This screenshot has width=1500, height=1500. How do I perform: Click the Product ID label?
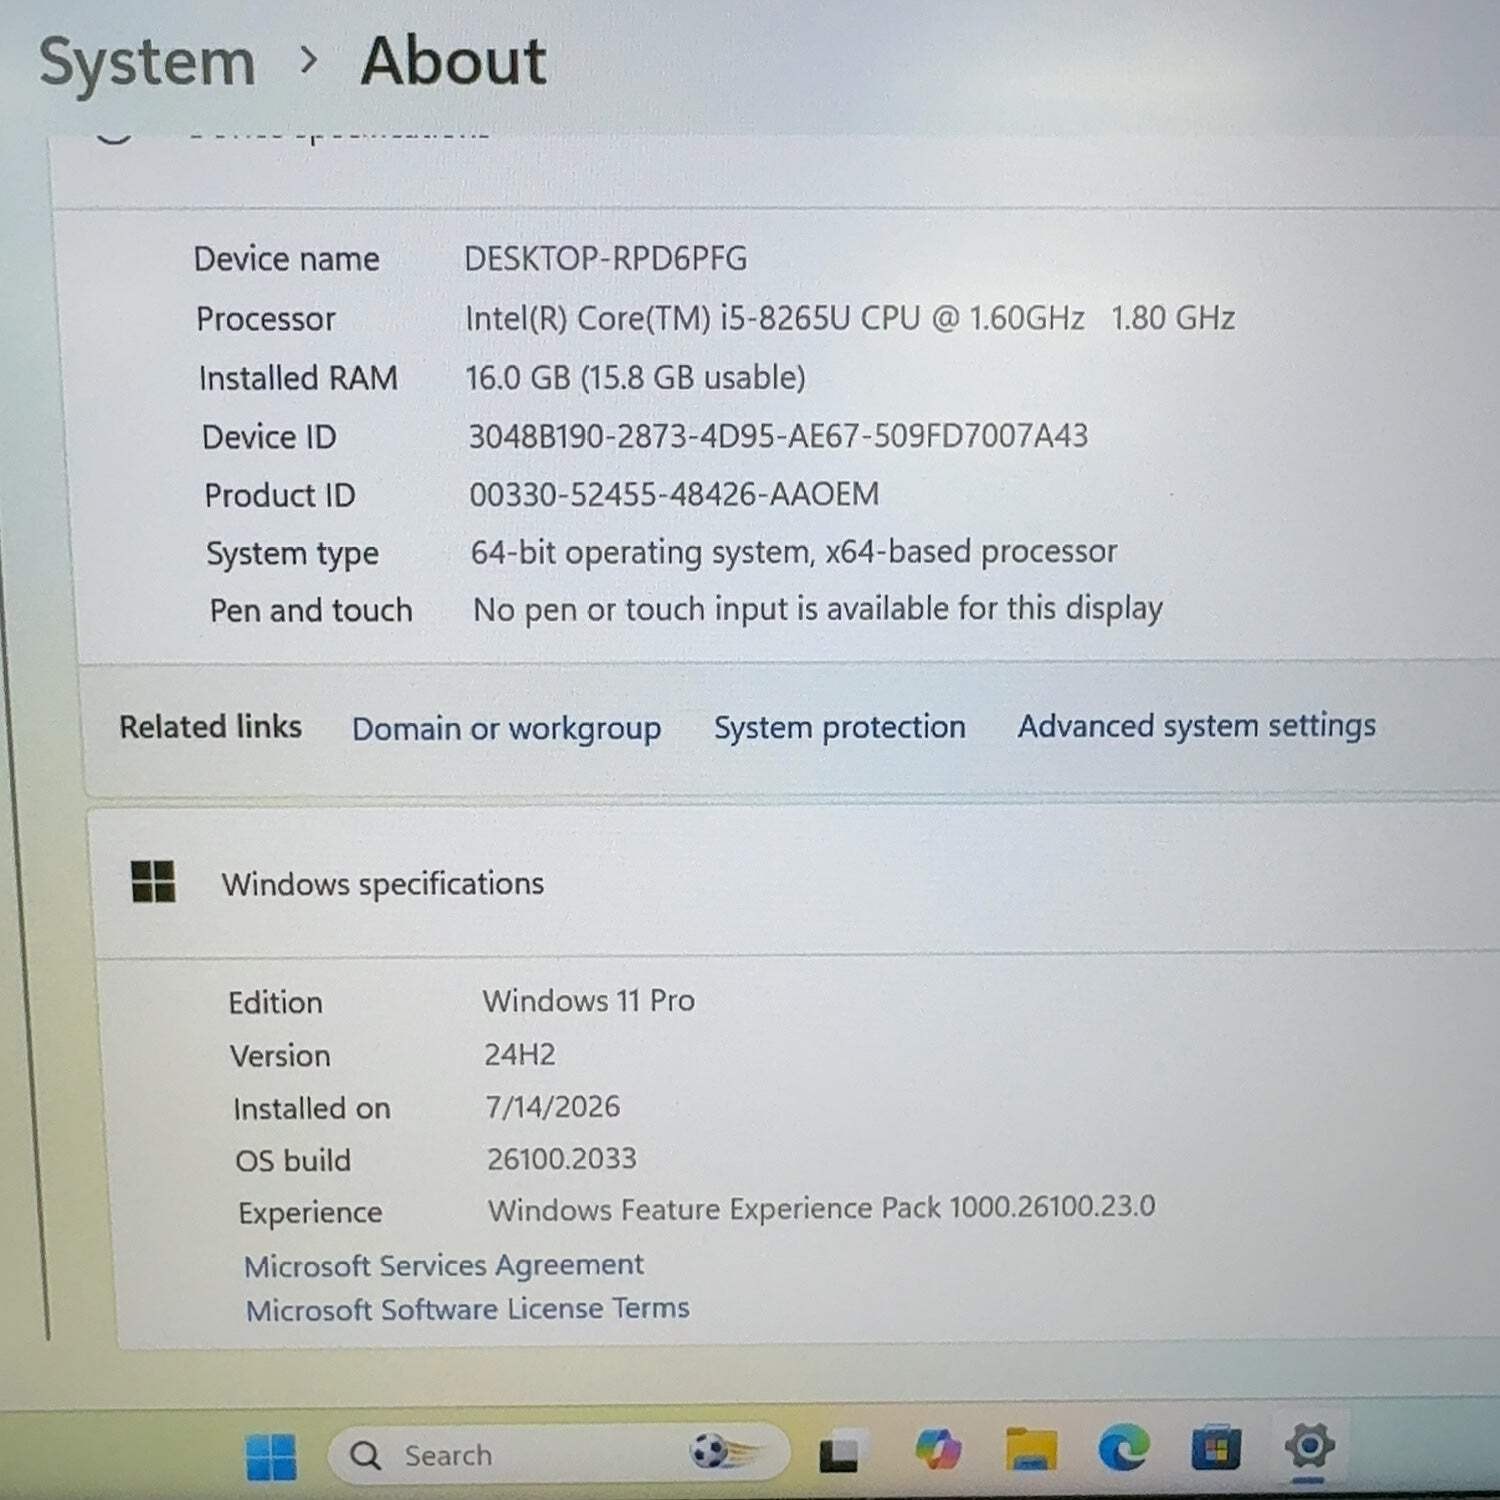click(279, 496)
